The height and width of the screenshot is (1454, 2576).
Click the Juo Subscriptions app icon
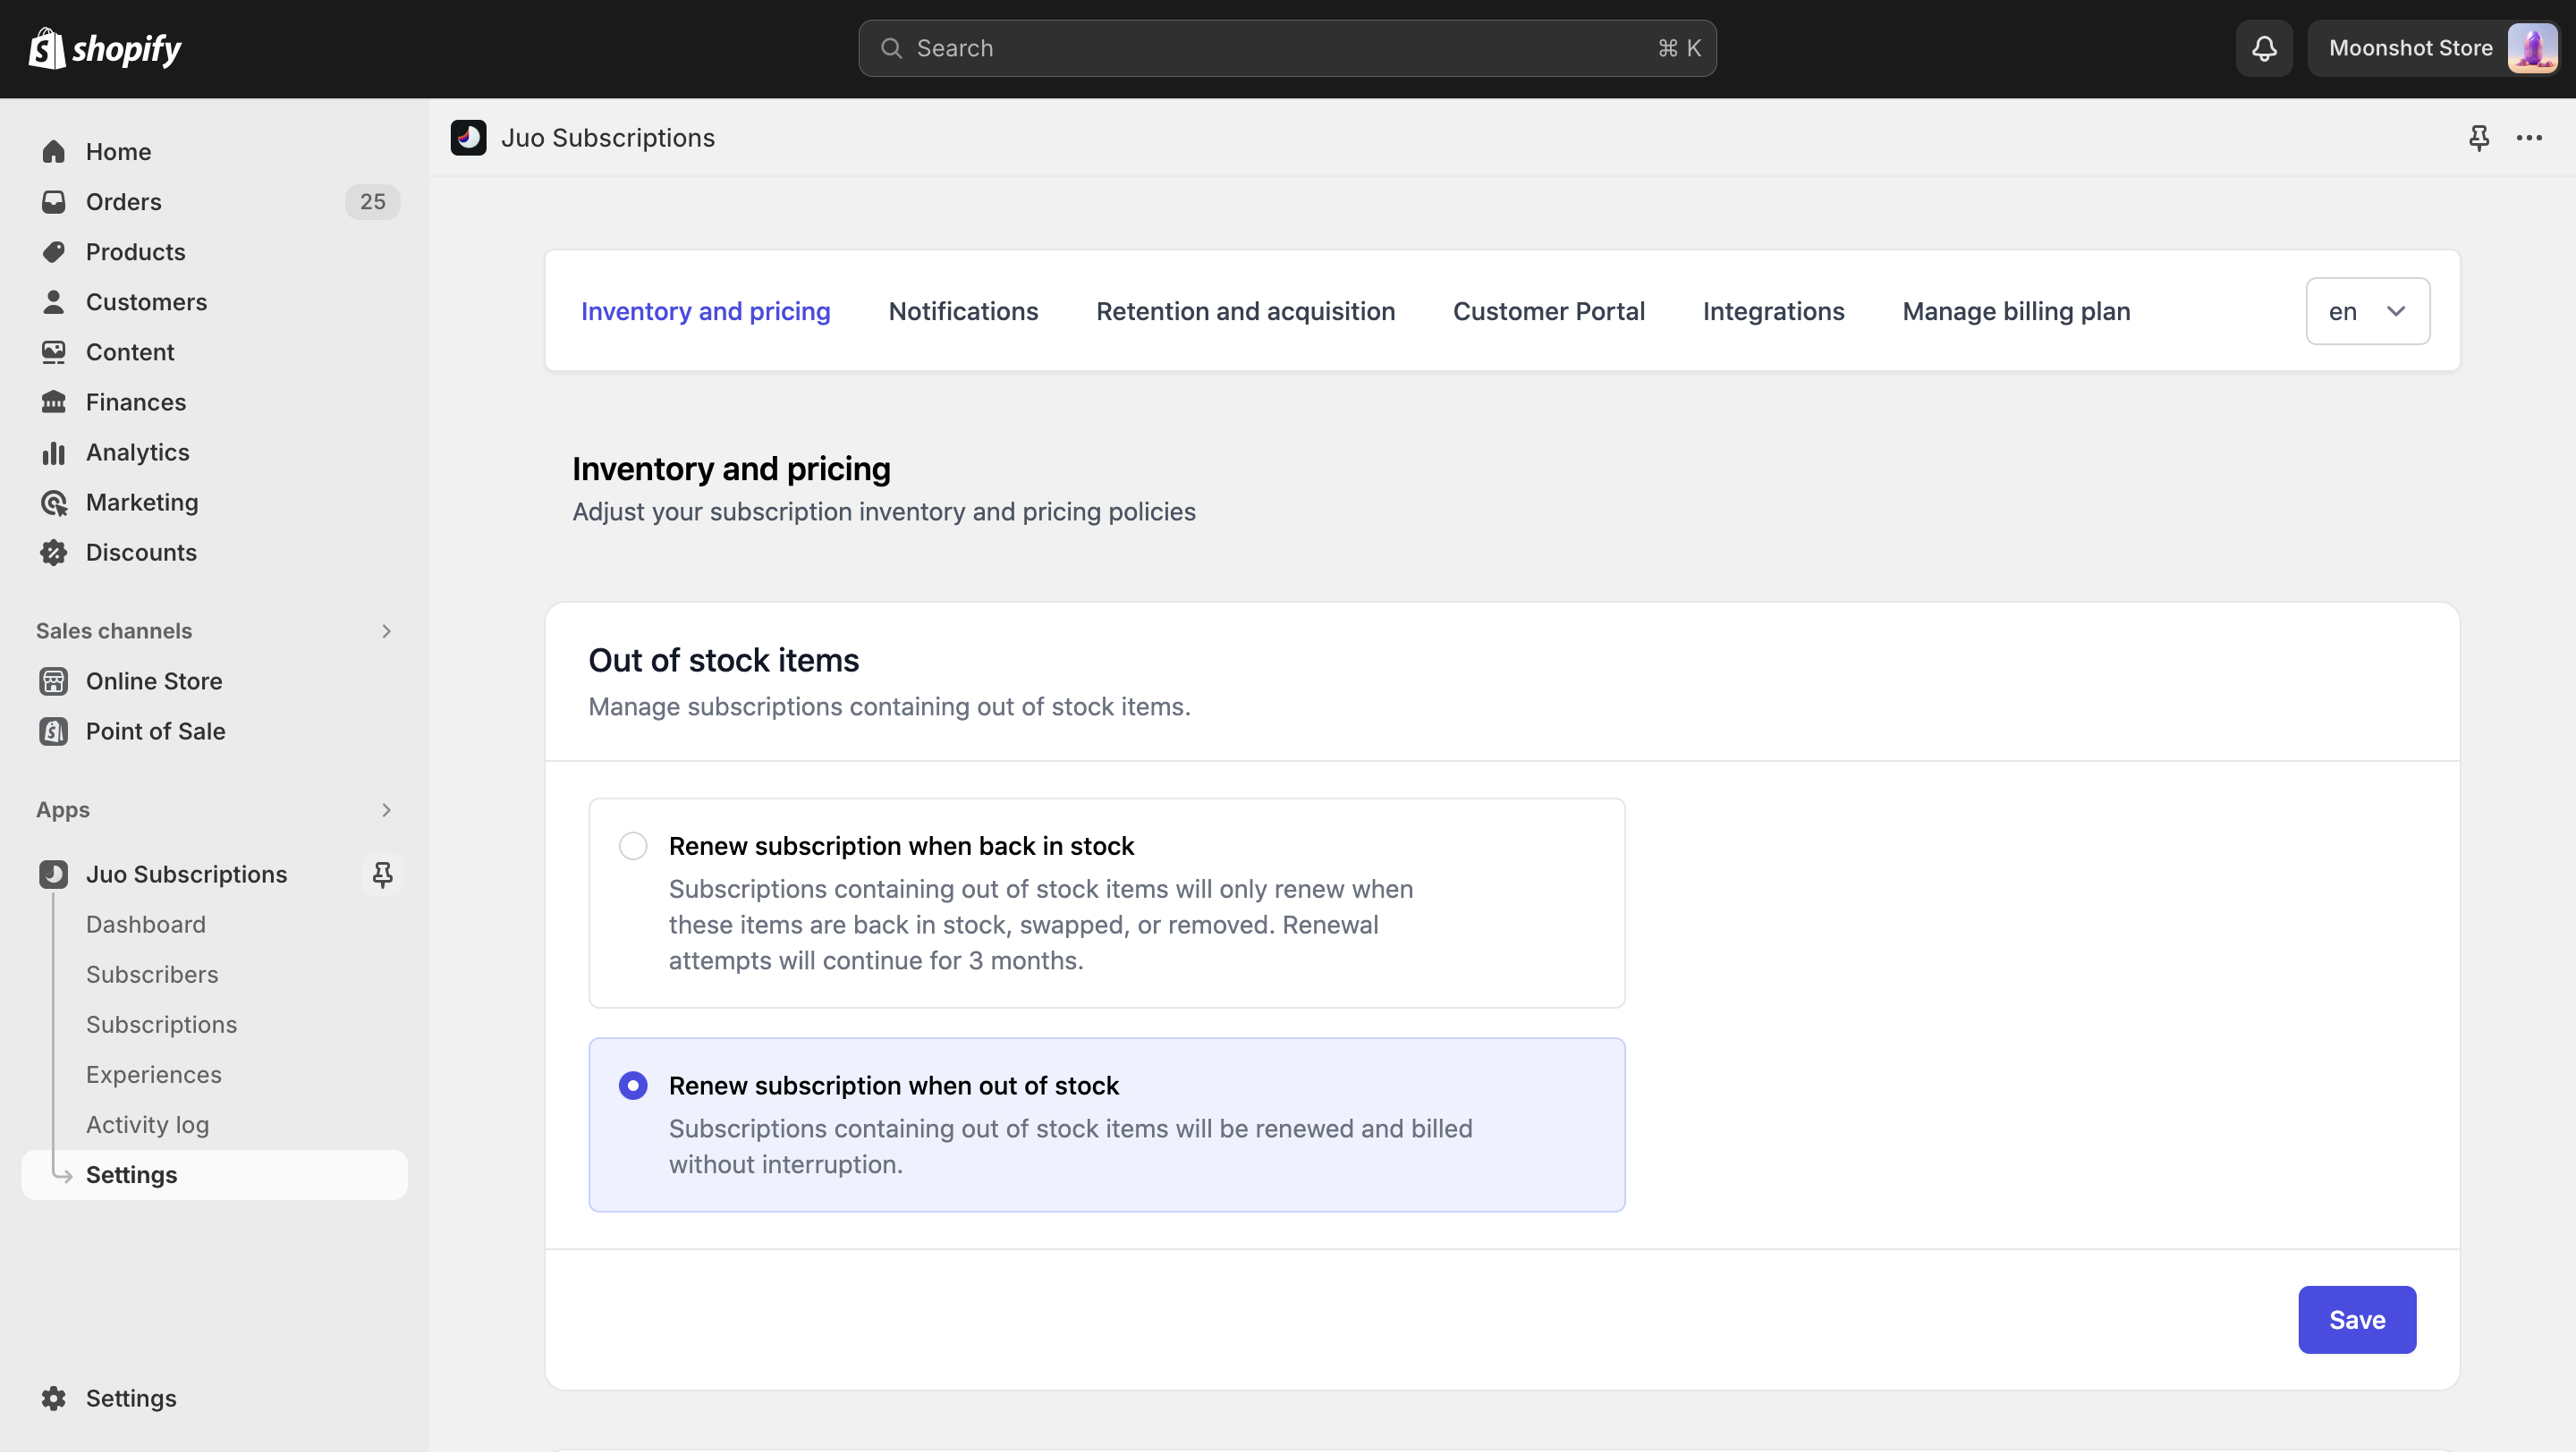tap(51, 874)
